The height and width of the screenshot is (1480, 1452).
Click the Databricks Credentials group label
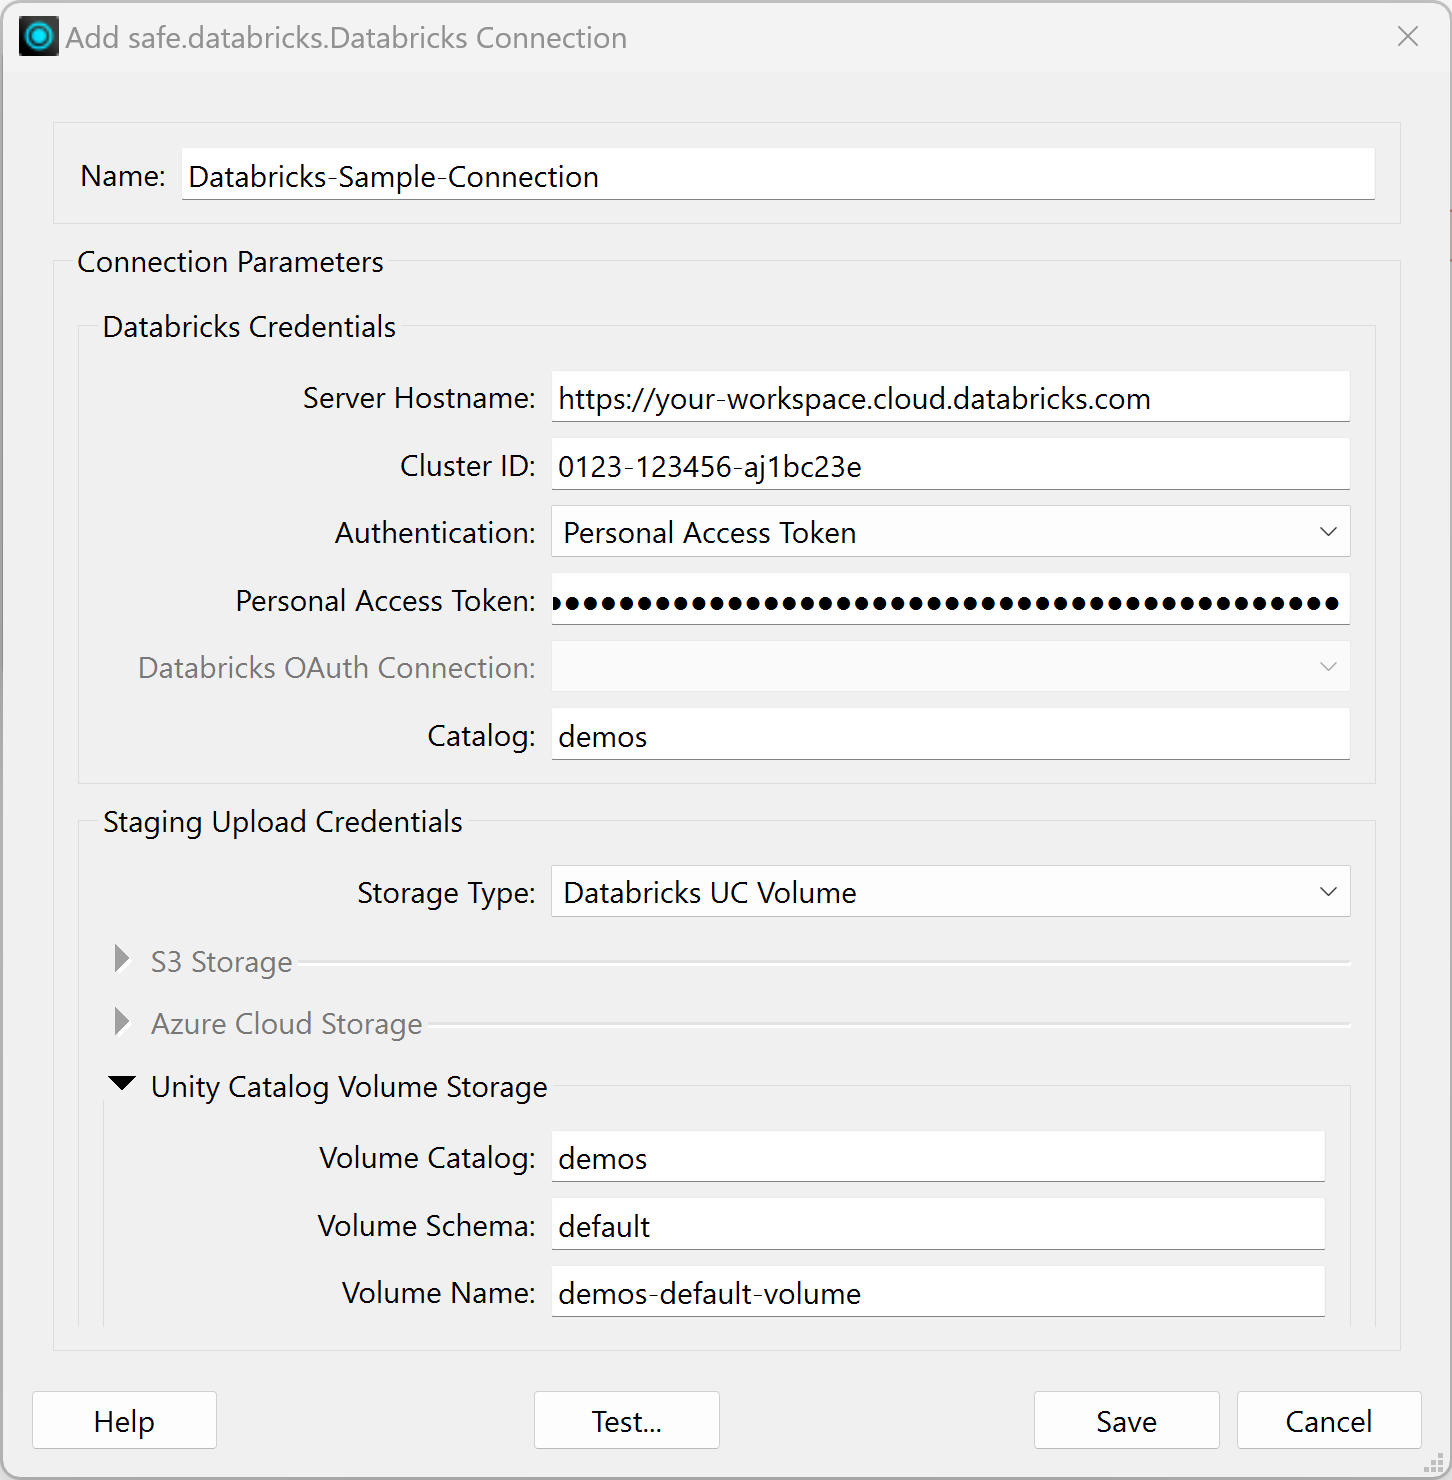pos(249,327)
